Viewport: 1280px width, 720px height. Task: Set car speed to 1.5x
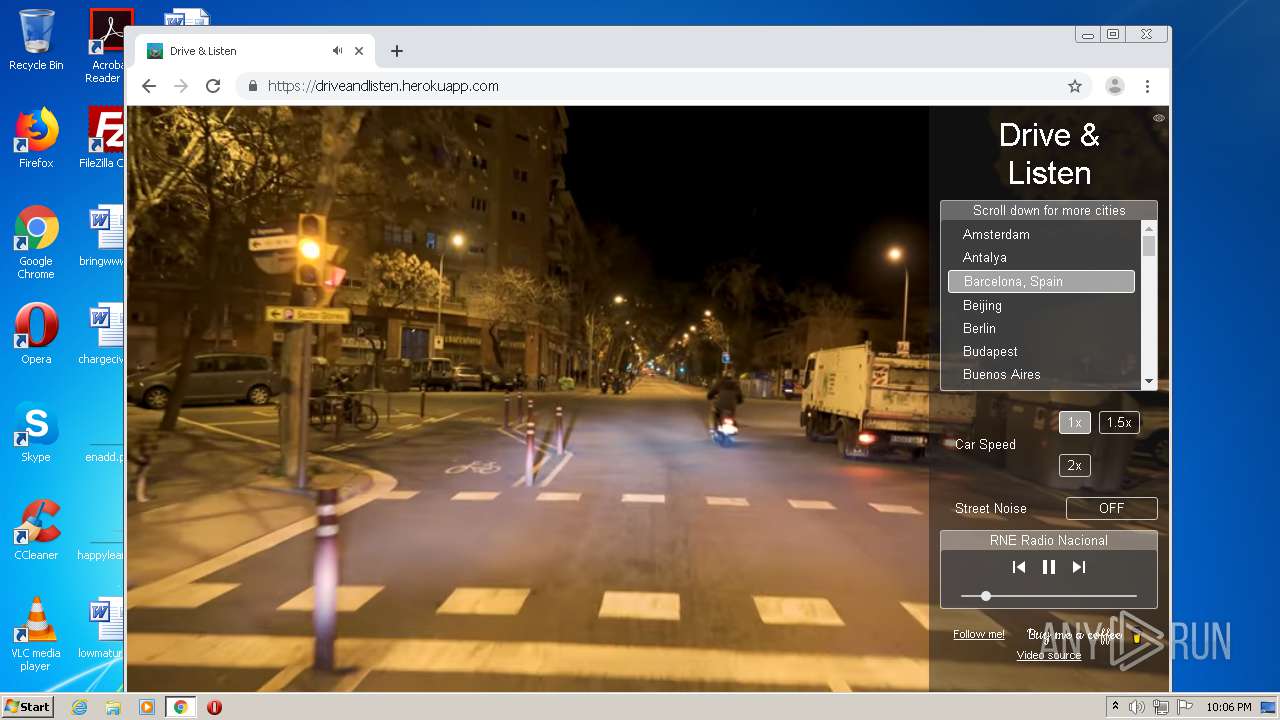pyautogui.click(x=1119, y=422)
